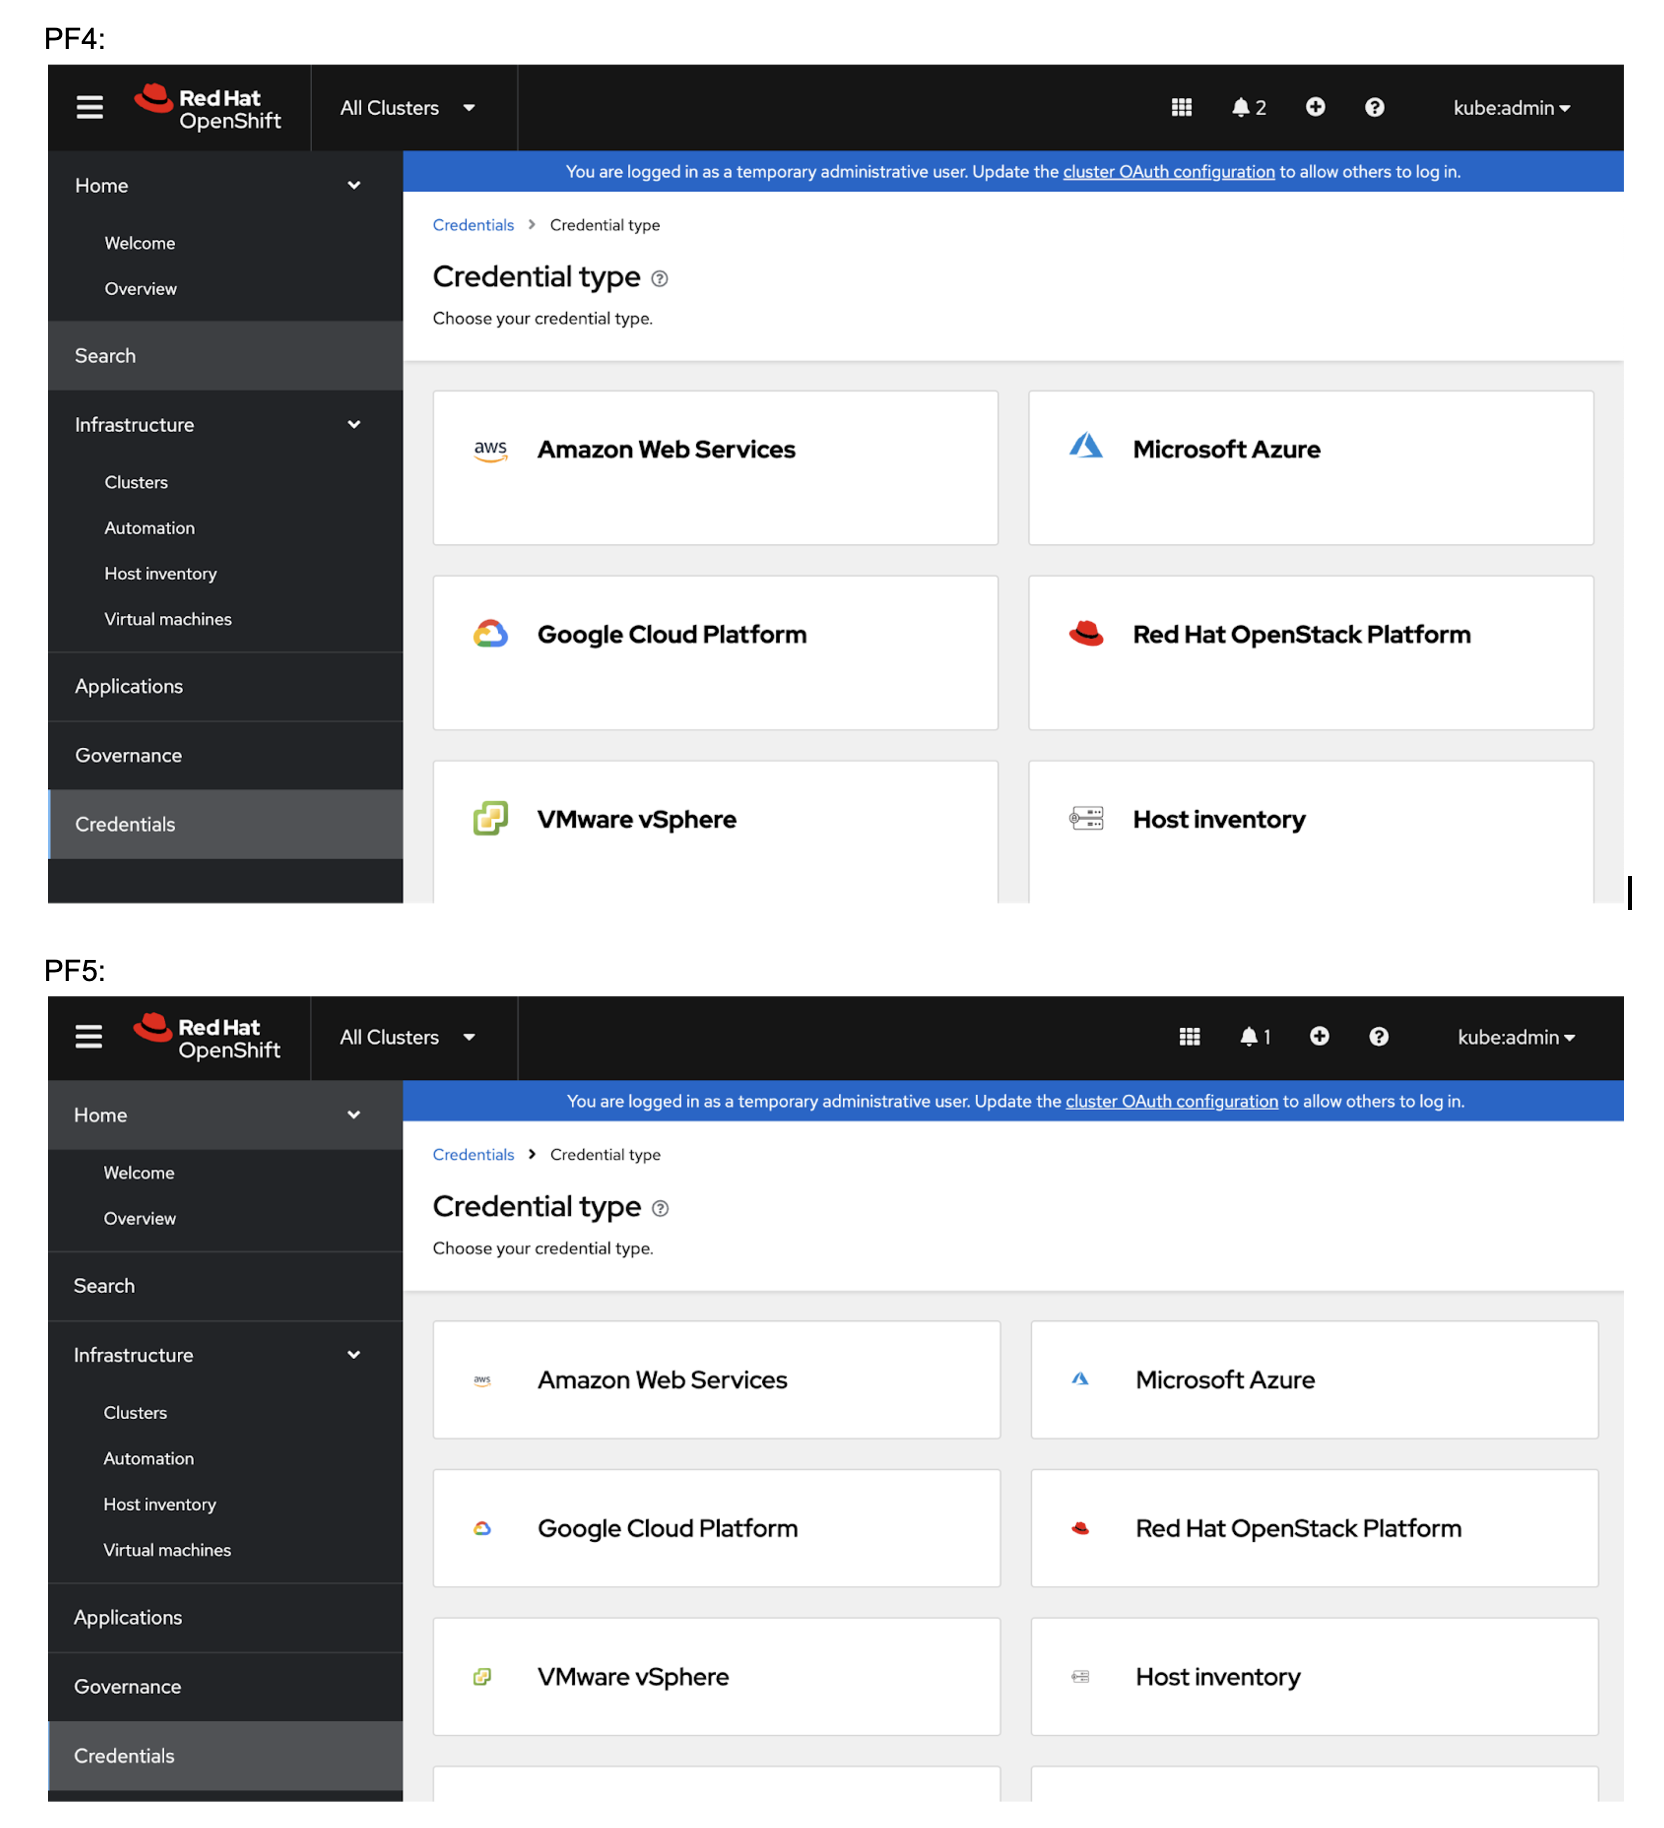Click the Azure logo icon in PF5 card
This screenshot has height=1828, width=1664.
coord(1080,1379)
